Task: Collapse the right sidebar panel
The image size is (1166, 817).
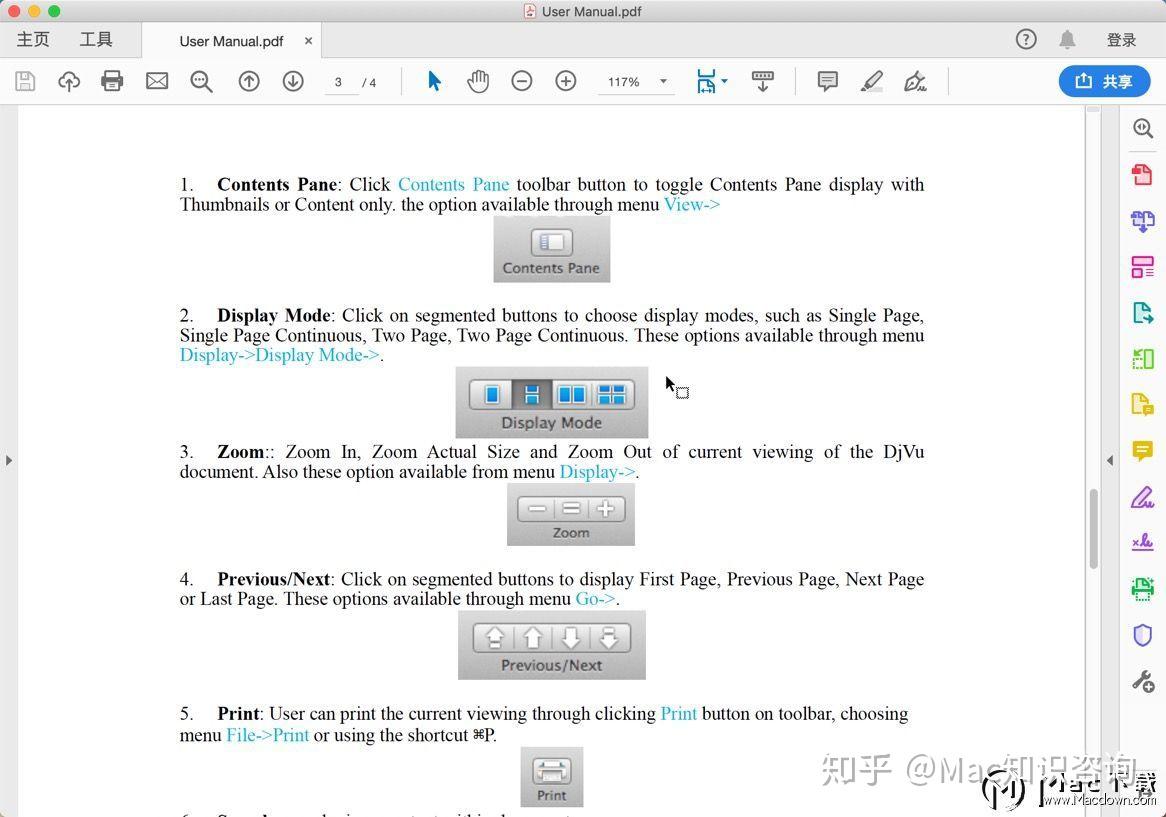Action: pos(1110,460)
